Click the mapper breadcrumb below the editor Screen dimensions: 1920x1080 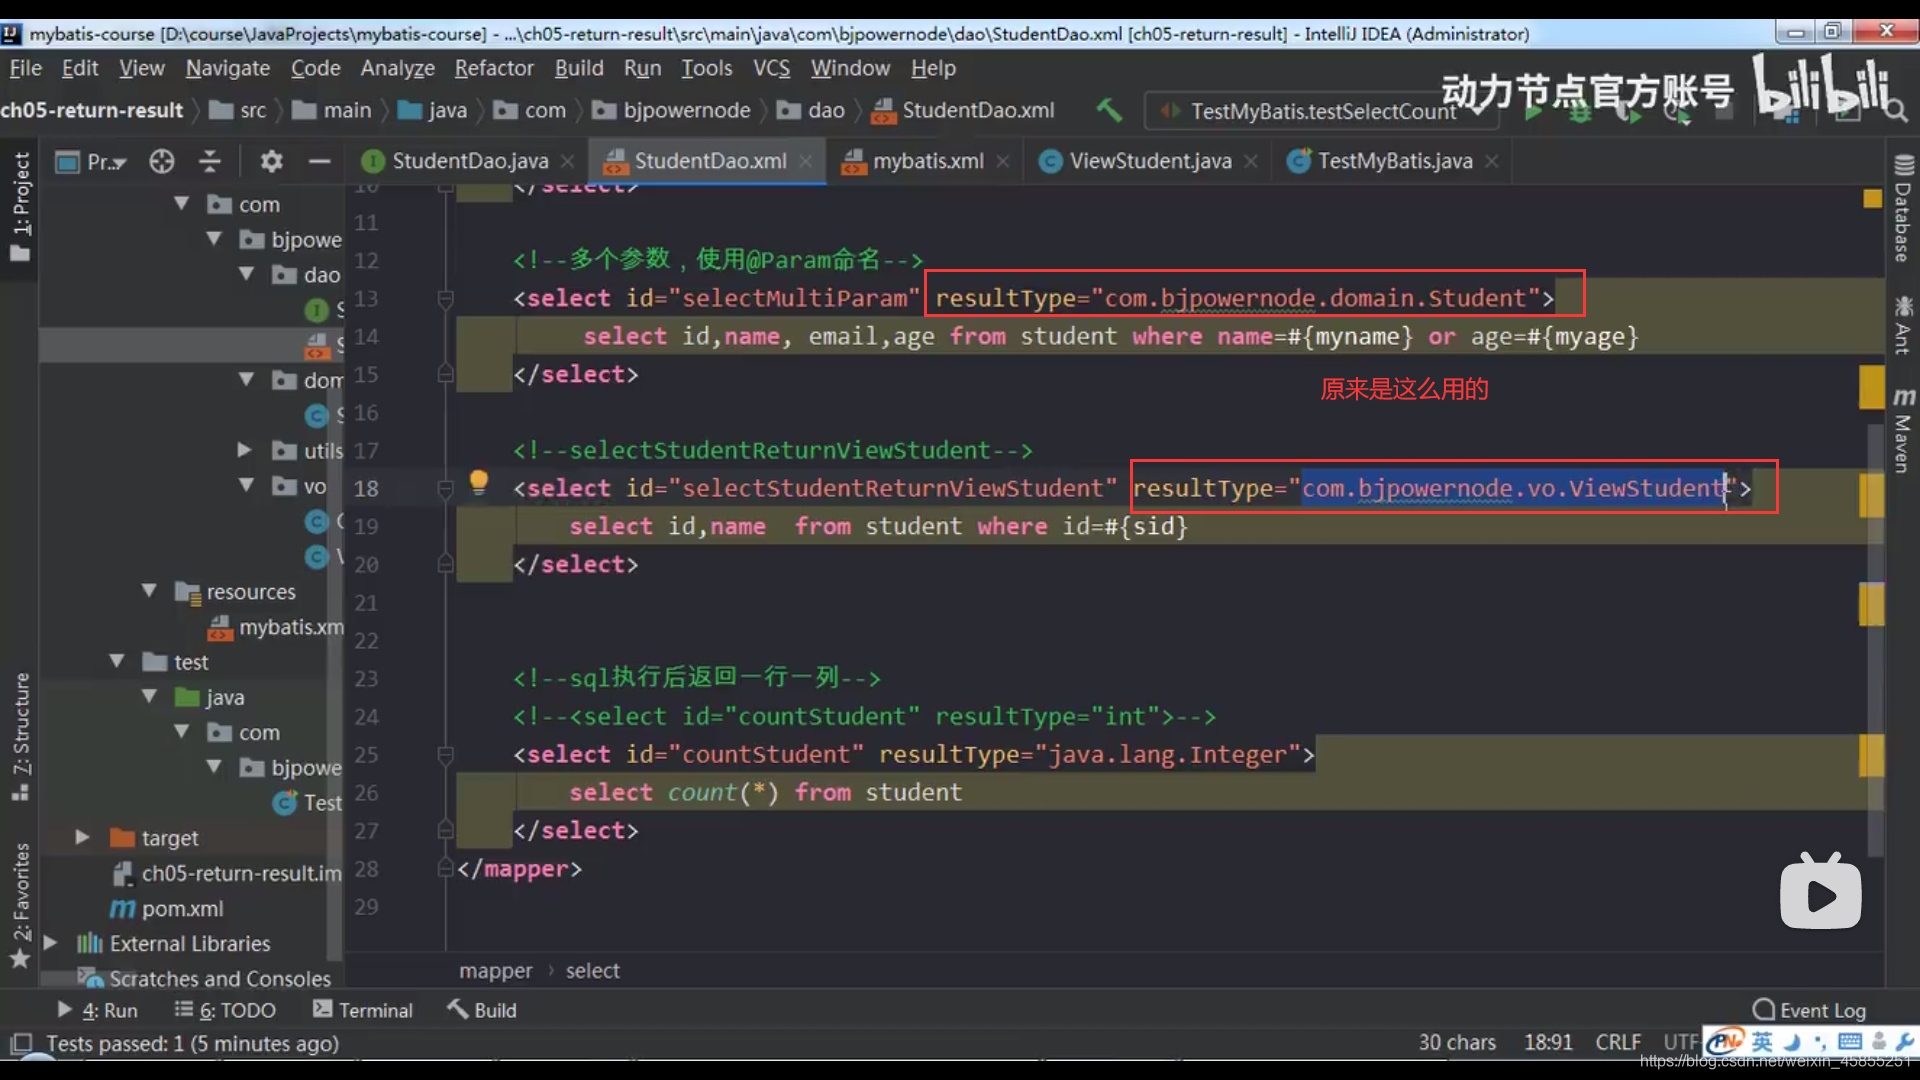tap(495, 971)
